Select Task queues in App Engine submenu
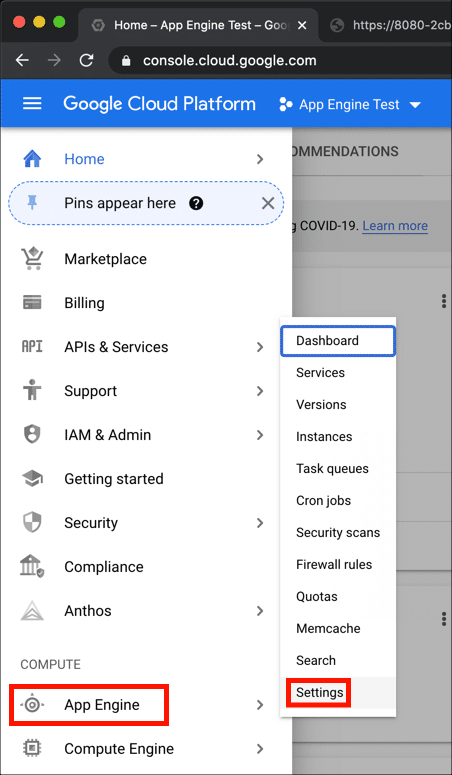Image resolution: width=452 pixels, height=775 pixels. coord(338,469)
